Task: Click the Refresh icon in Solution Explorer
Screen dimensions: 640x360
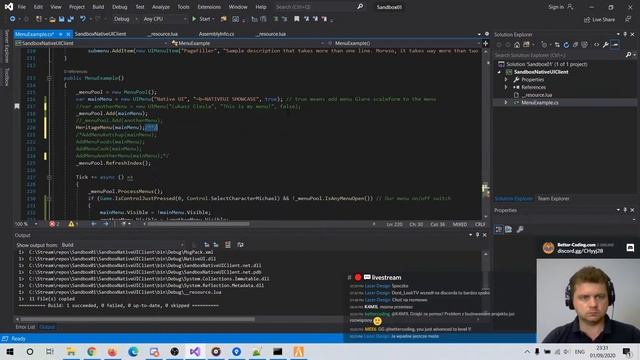Action: point(566,45)
